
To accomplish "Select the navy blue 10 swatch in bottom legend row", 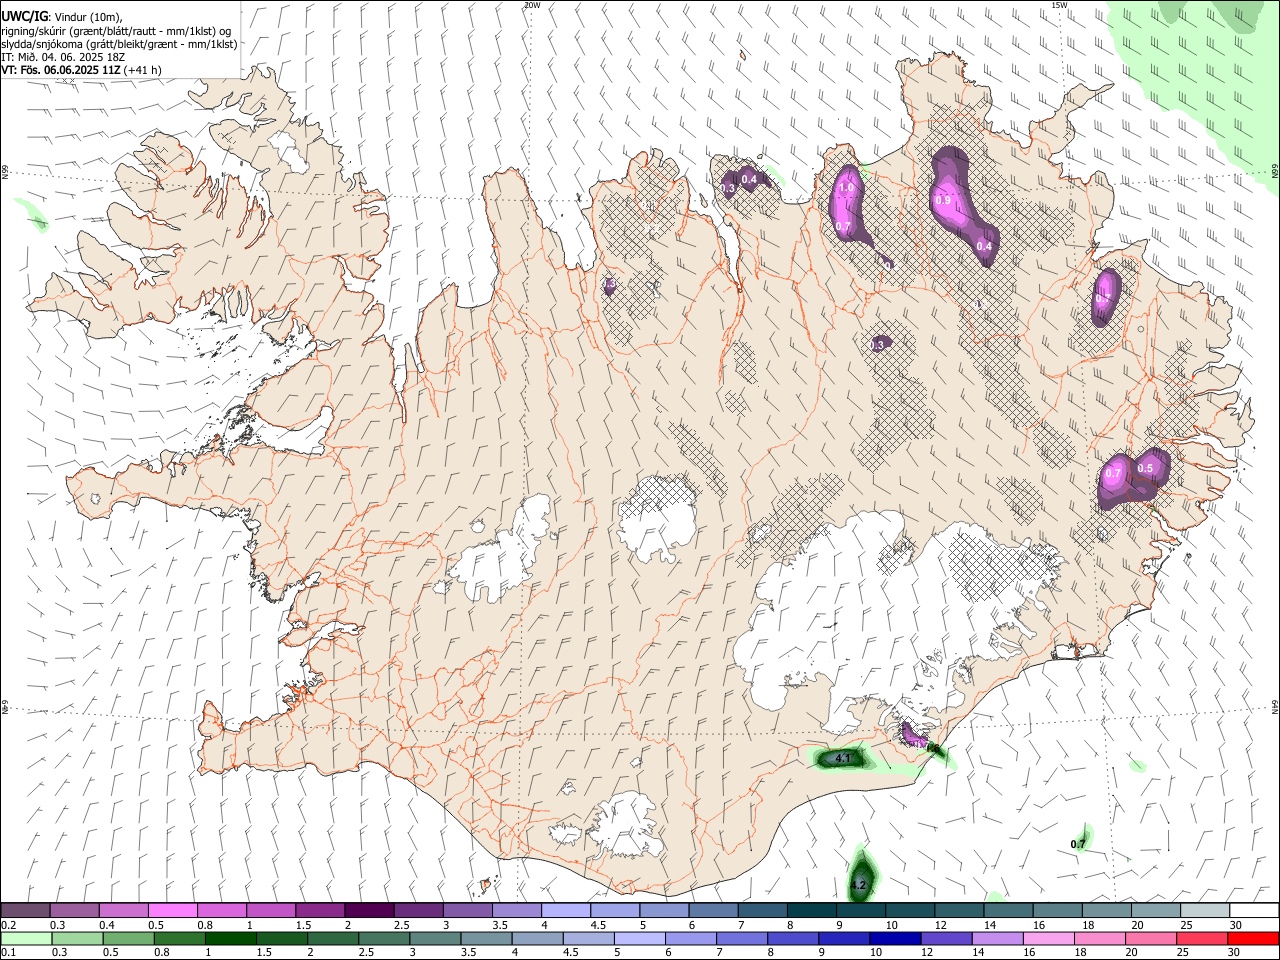I will 895,939.
